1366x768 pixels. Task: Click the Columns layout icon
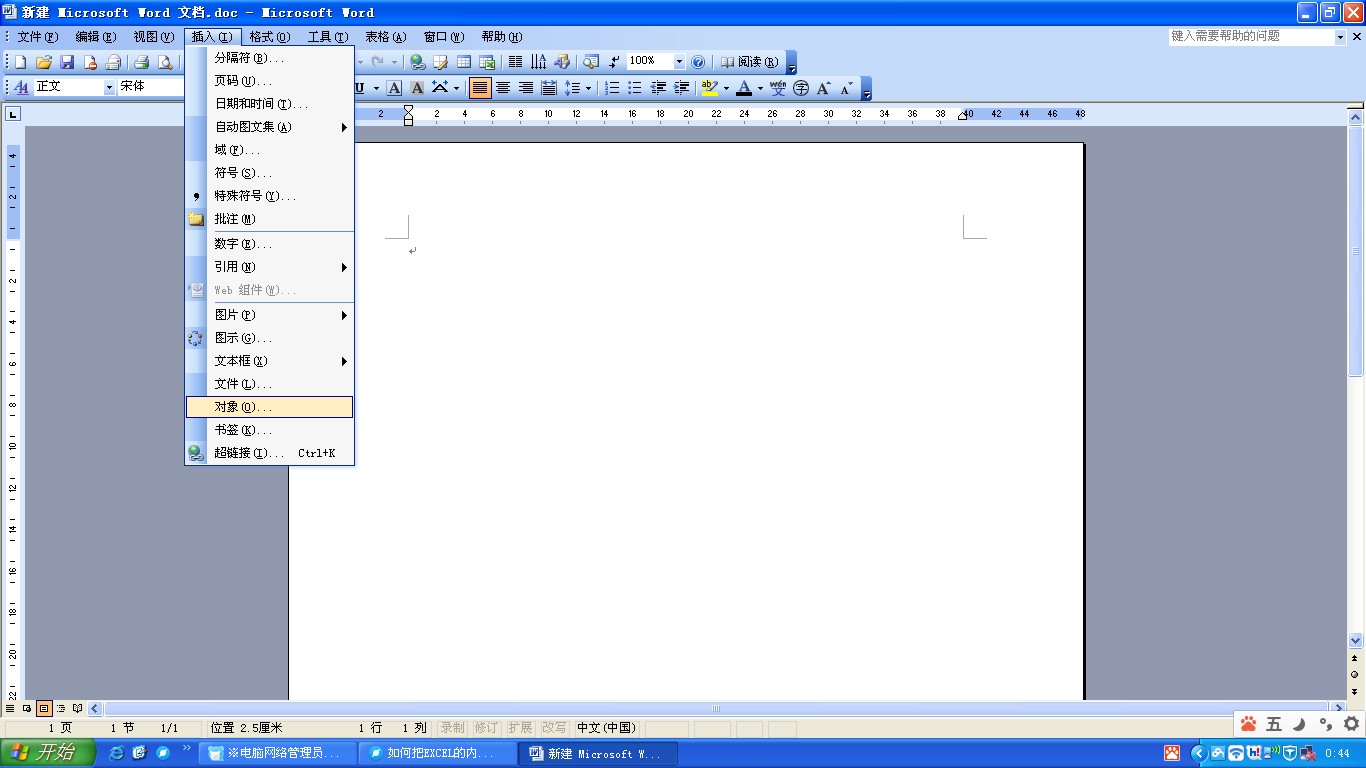point(515,62)
